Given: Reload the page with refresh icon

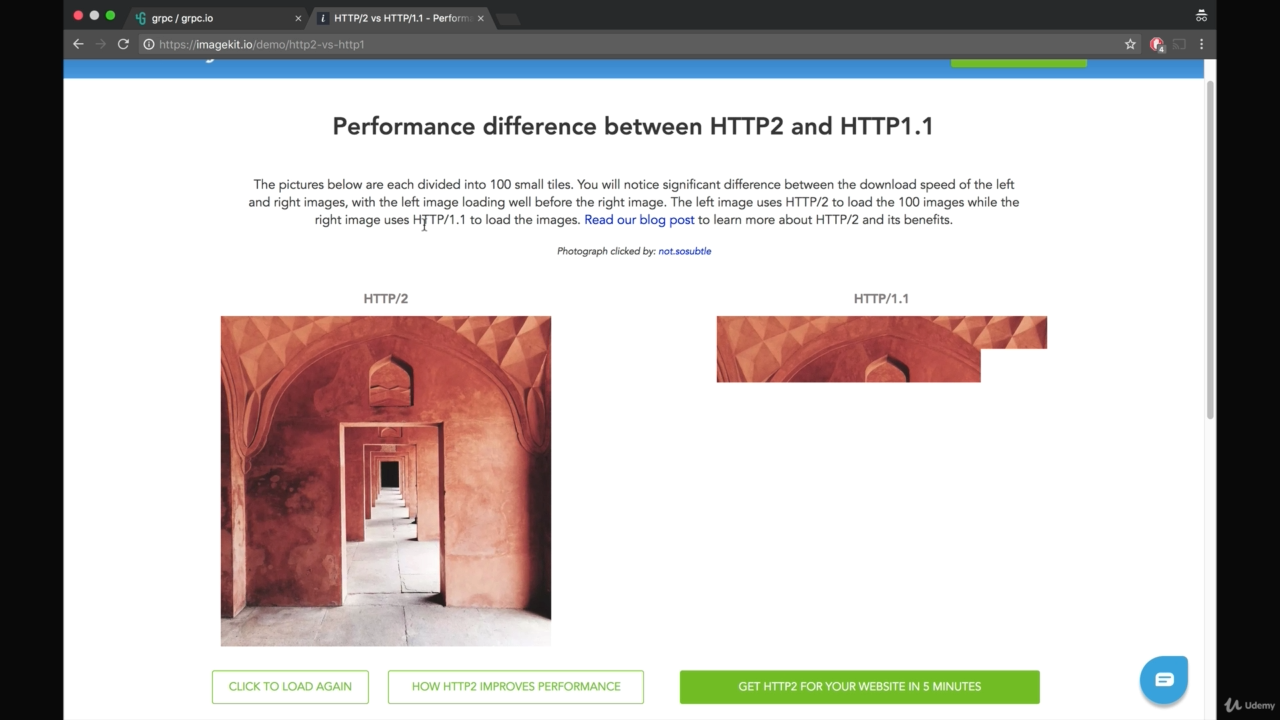Looking at the screenshot, I should 123,44.
